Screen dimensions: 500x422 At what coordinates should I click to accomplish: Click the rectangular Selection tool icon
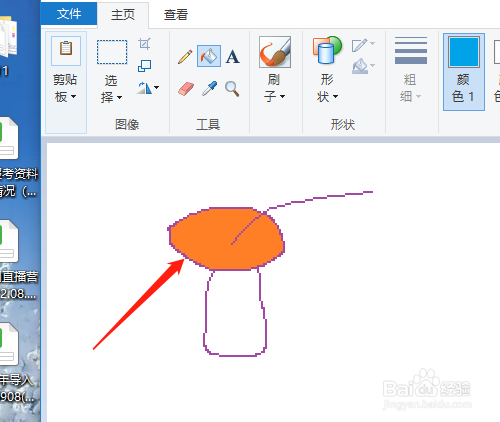coord(112,52)
